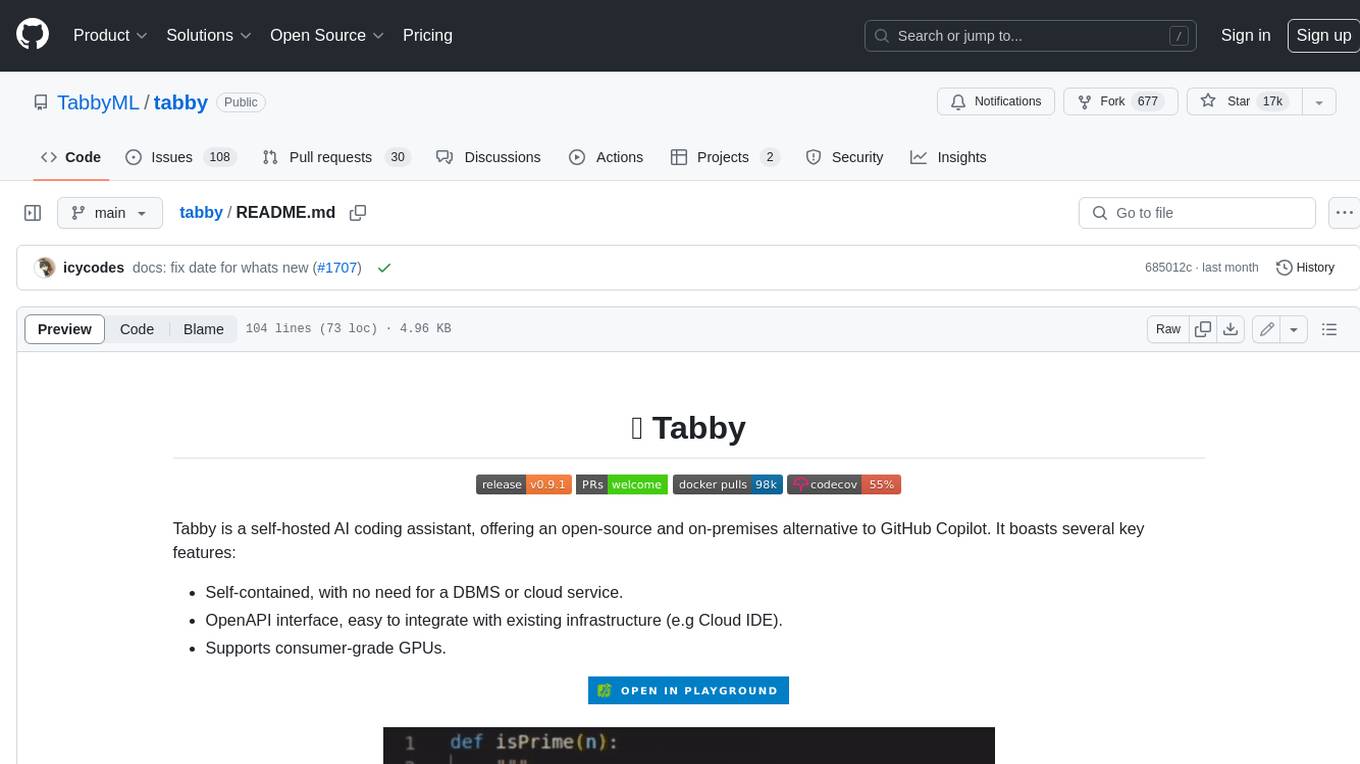Open commit 685012c
The image size is (1360, 764).
click(x=1168, y=267)
